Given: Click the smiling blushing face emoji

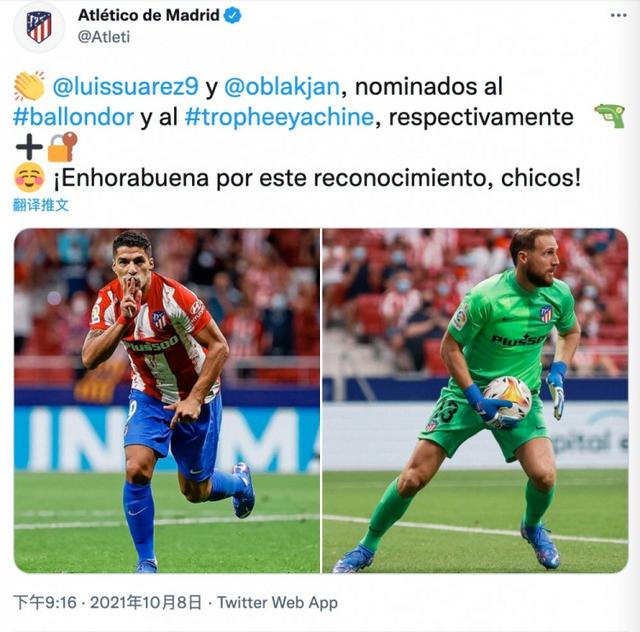Looking at the screenshot, I should pyautogui.click(x=29, y=178).
